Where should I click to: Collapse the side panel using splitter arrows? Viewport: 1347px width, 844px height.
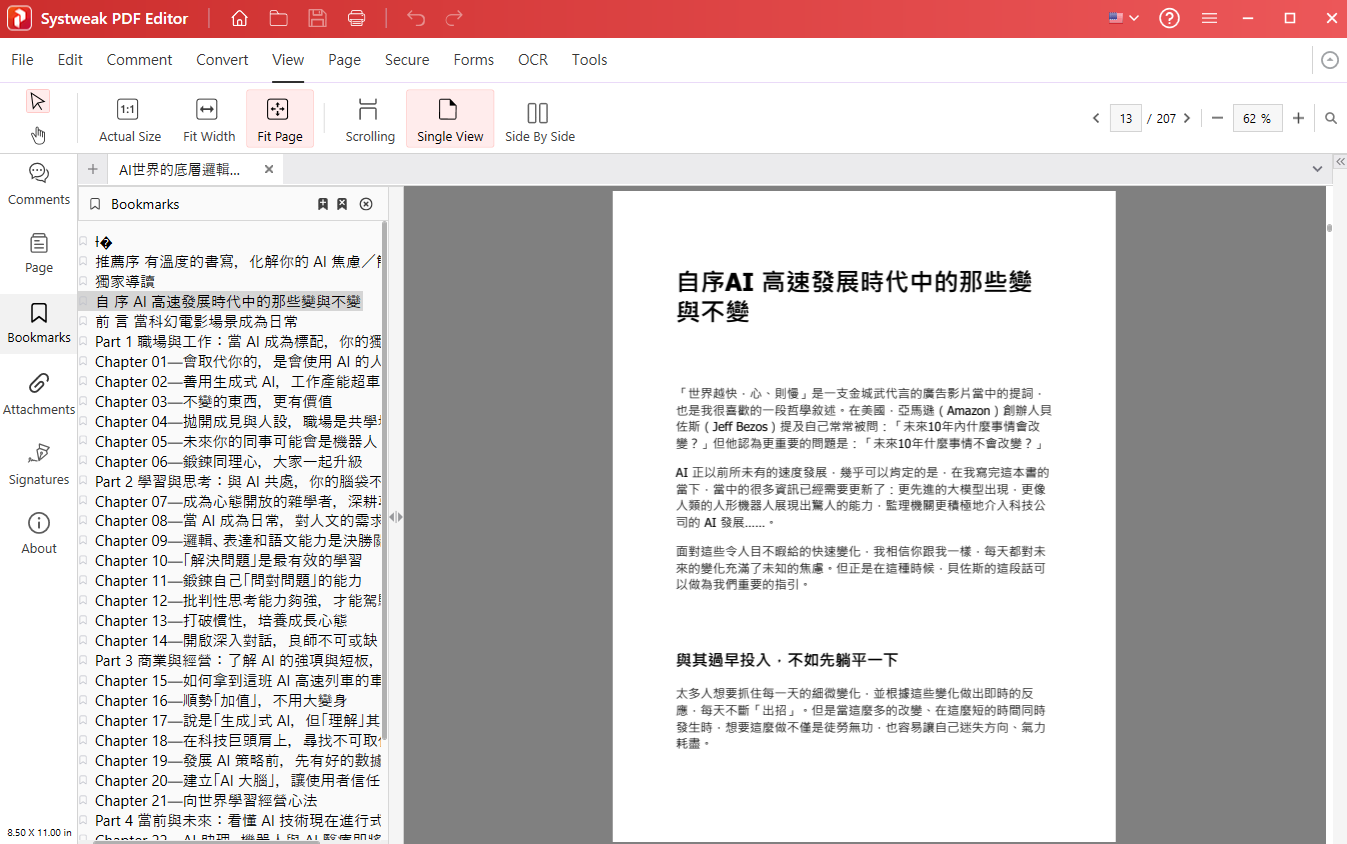point(396,517)
